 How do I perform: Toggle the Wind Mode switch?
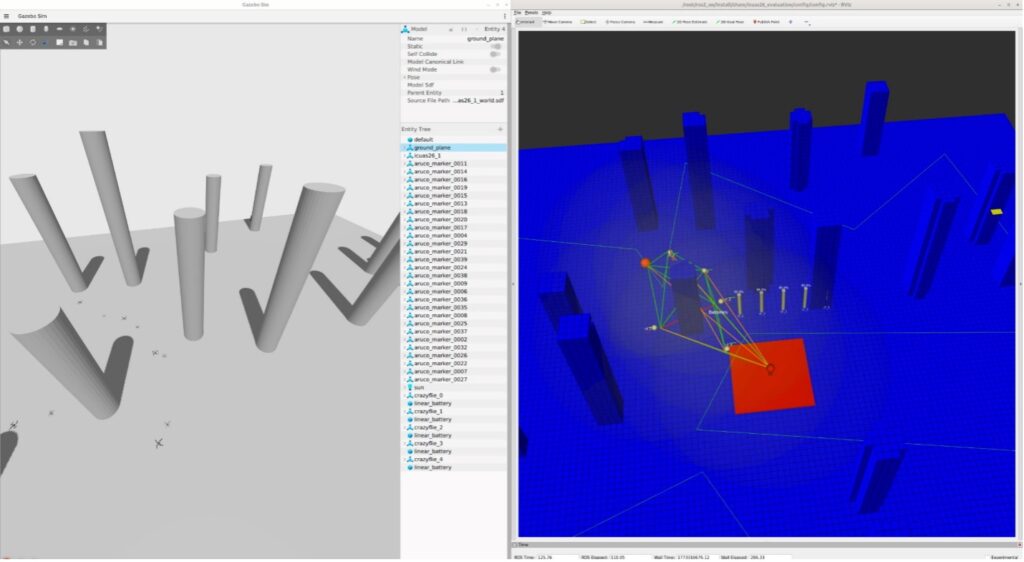pos(495,69)
